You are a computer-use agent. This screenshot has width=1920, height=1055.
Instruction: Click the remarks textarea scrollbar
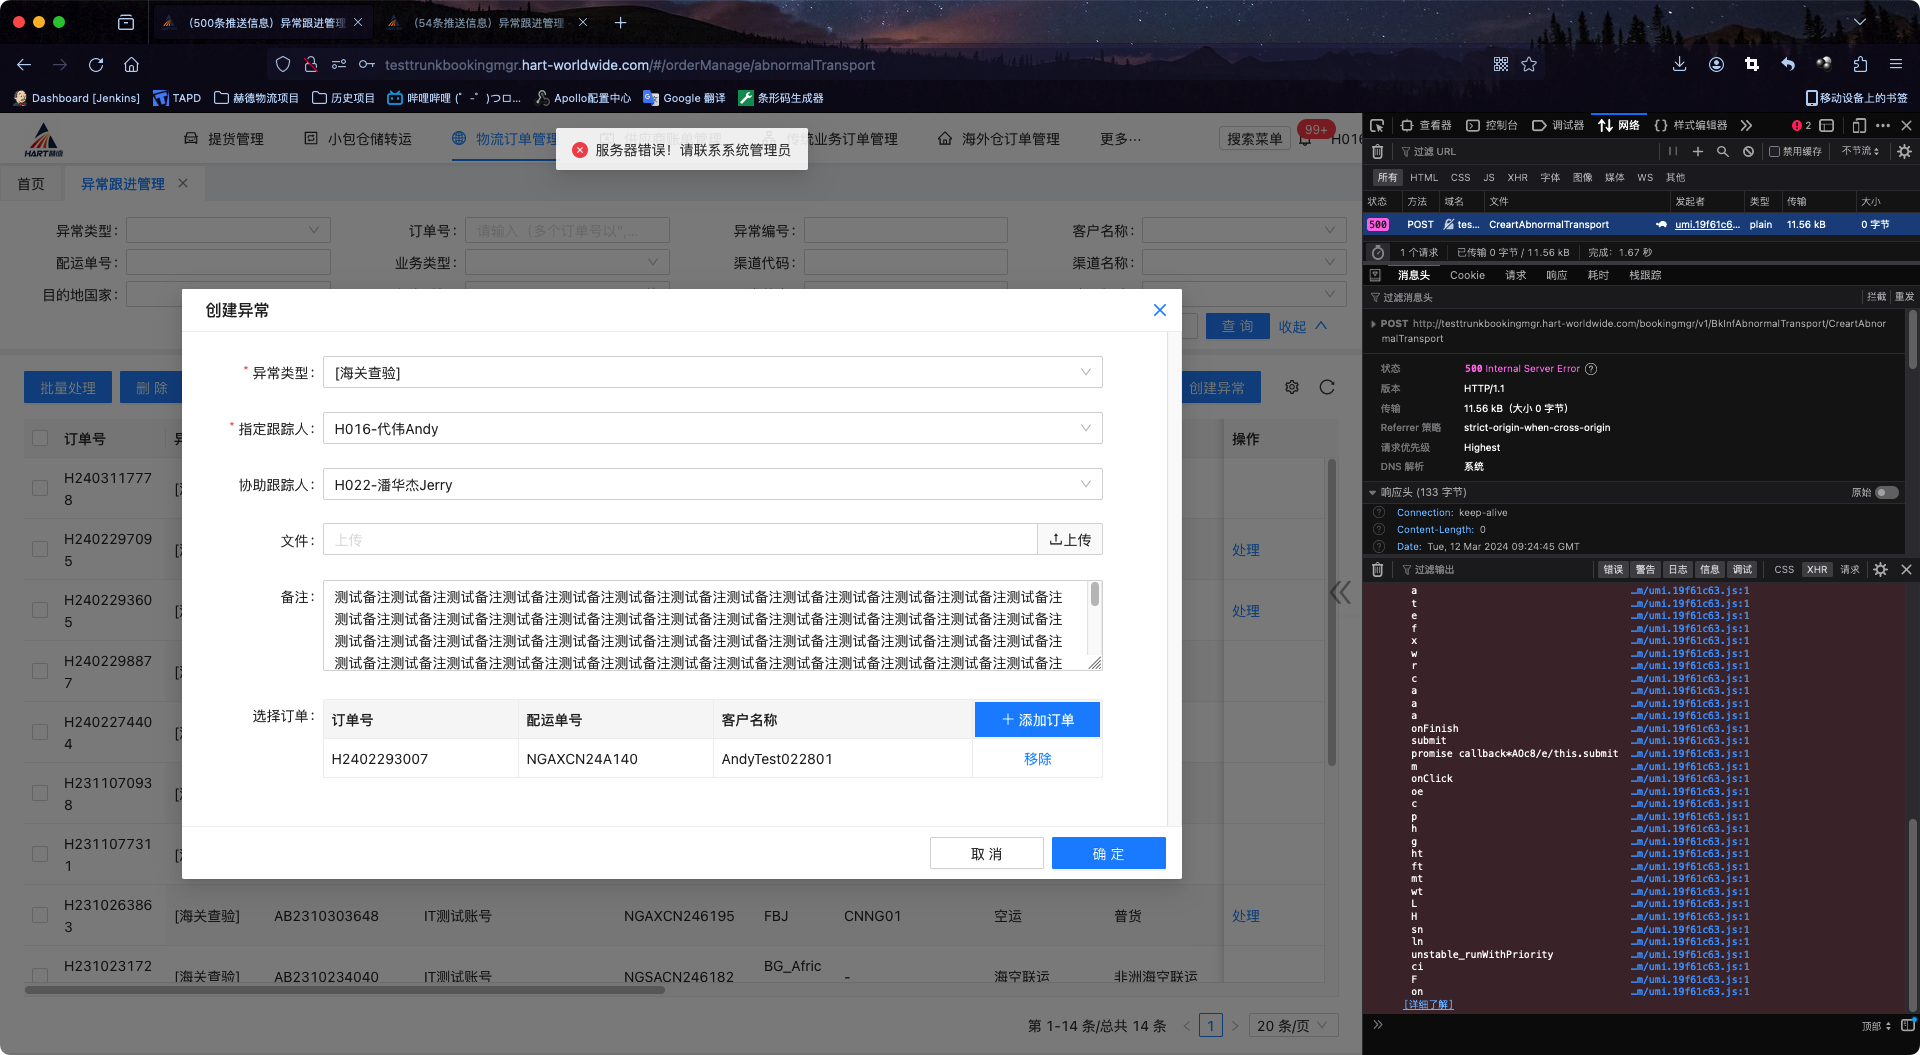[1095, 595]
